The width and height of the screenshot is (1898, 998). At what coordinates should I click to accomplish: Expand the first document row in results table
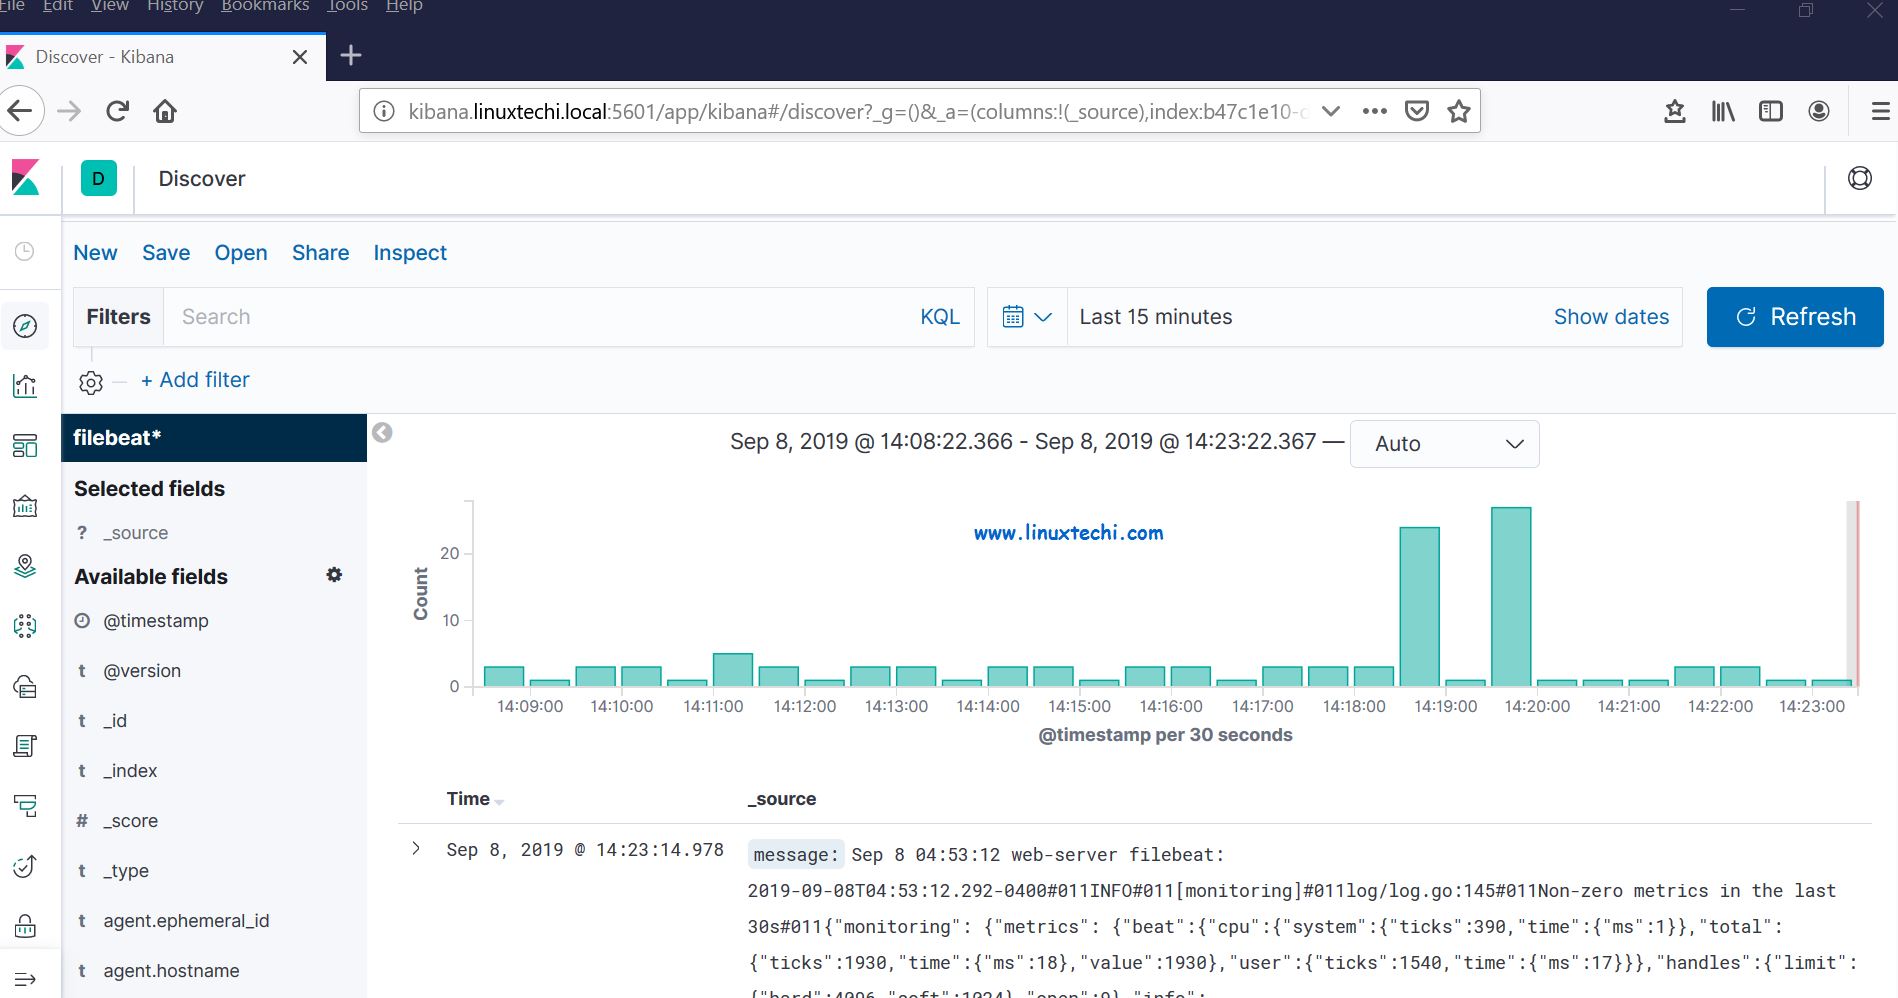point(416,849)
